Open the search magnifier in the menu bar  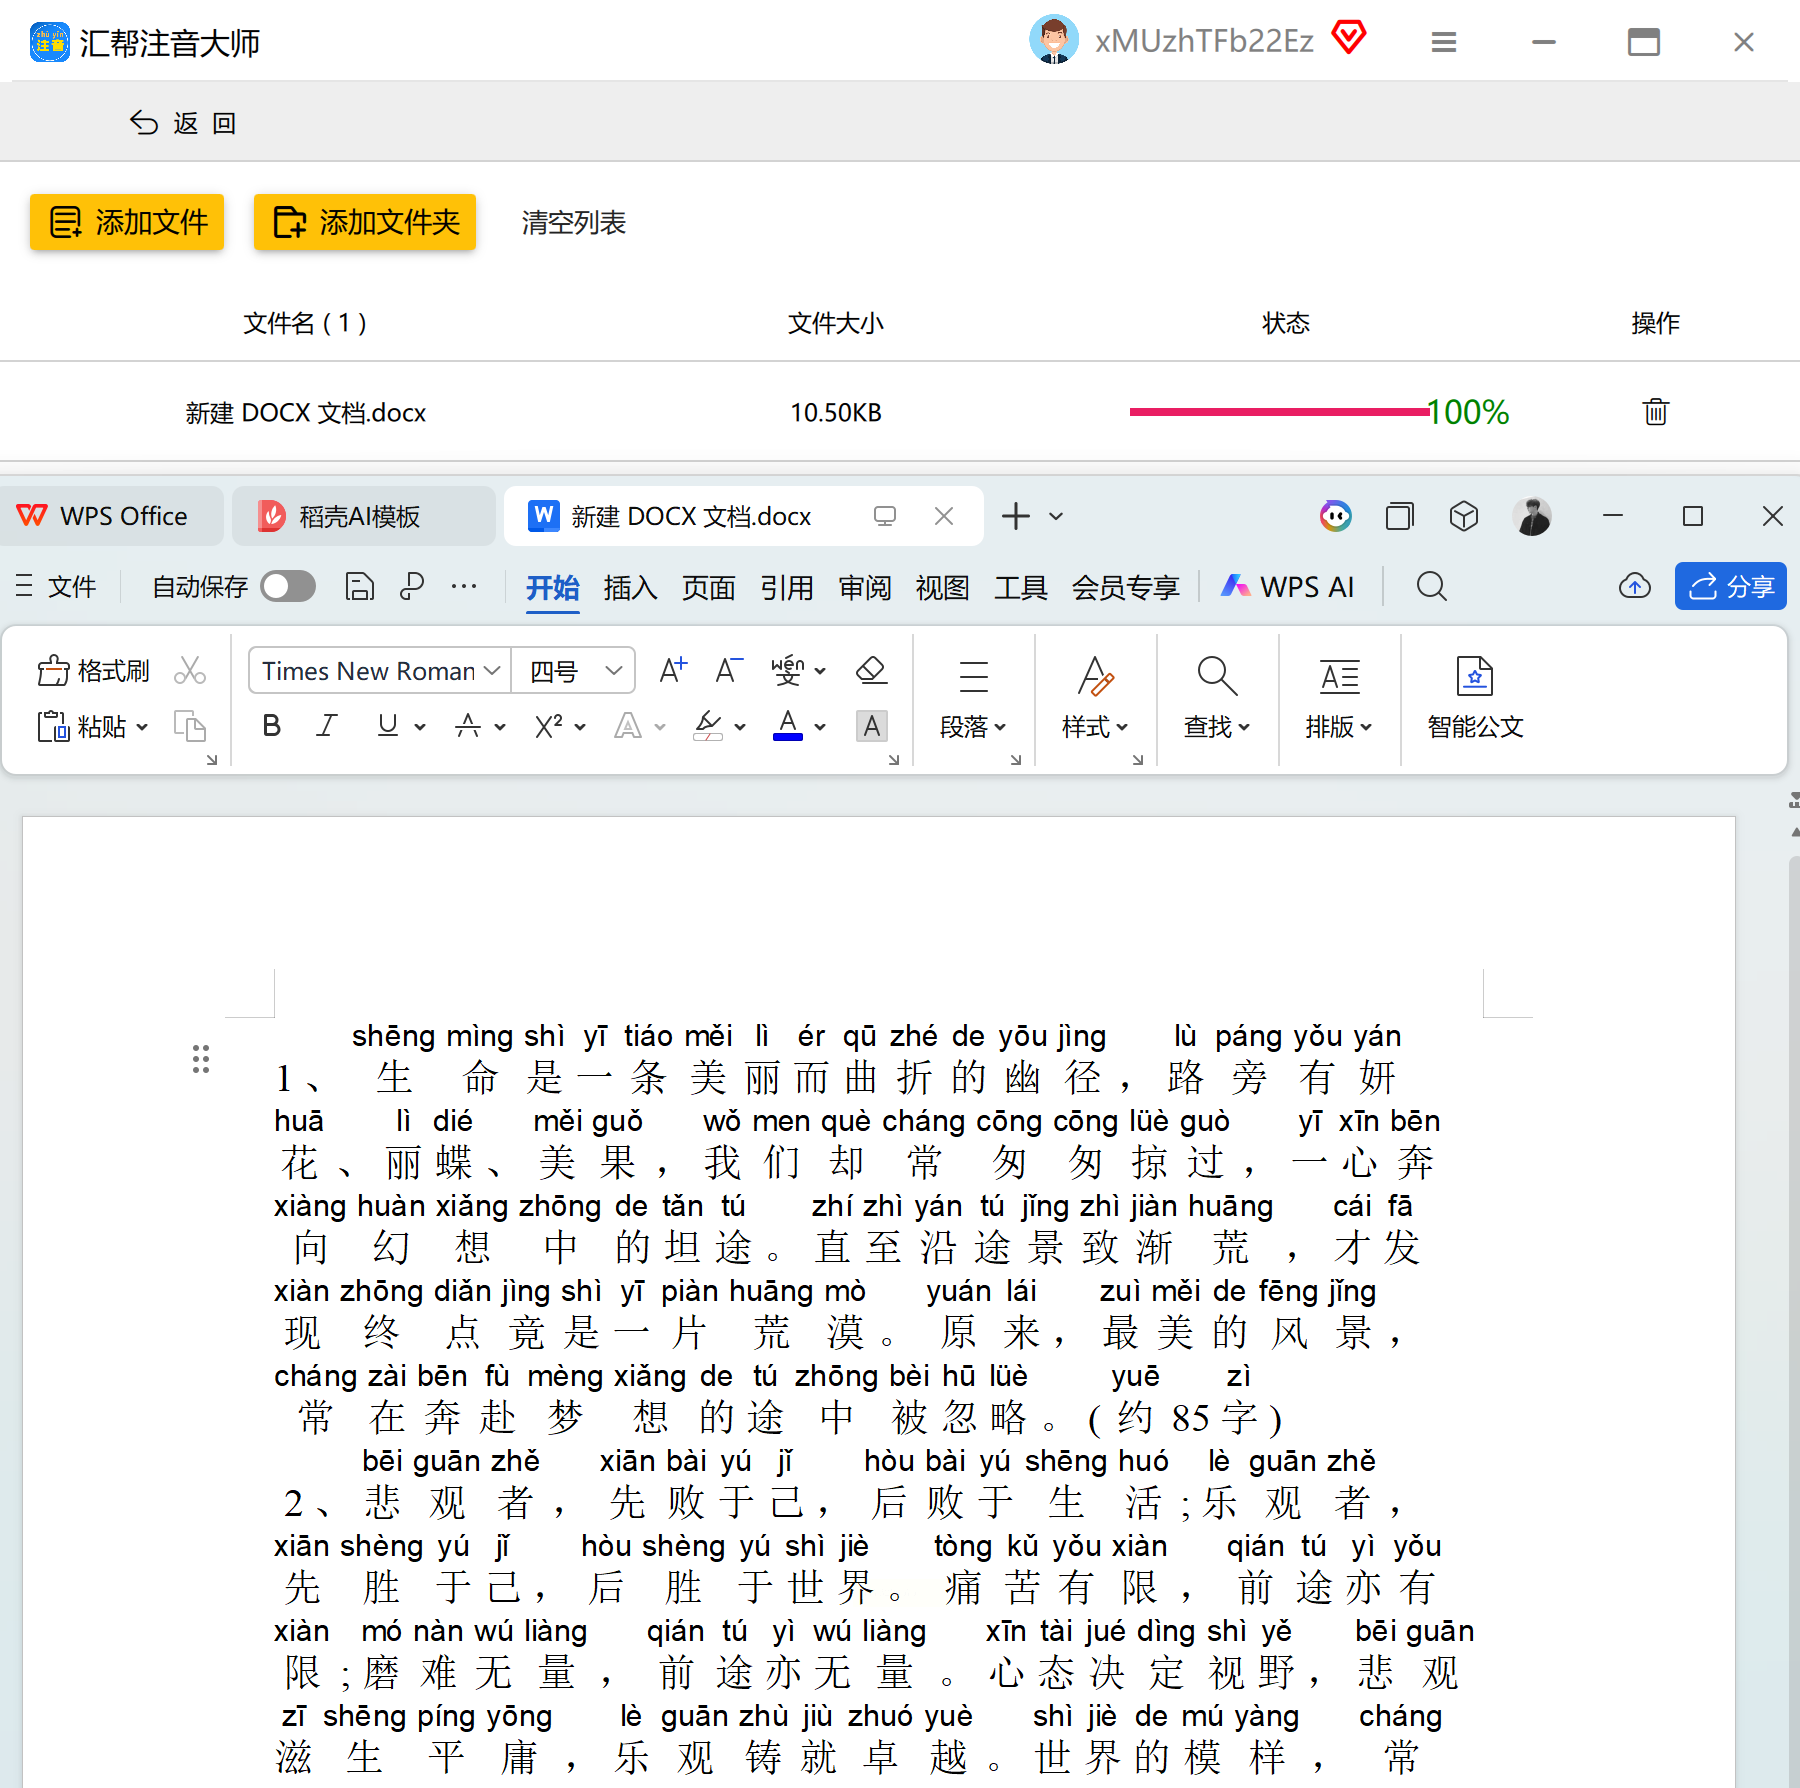tap(1431, 587)
